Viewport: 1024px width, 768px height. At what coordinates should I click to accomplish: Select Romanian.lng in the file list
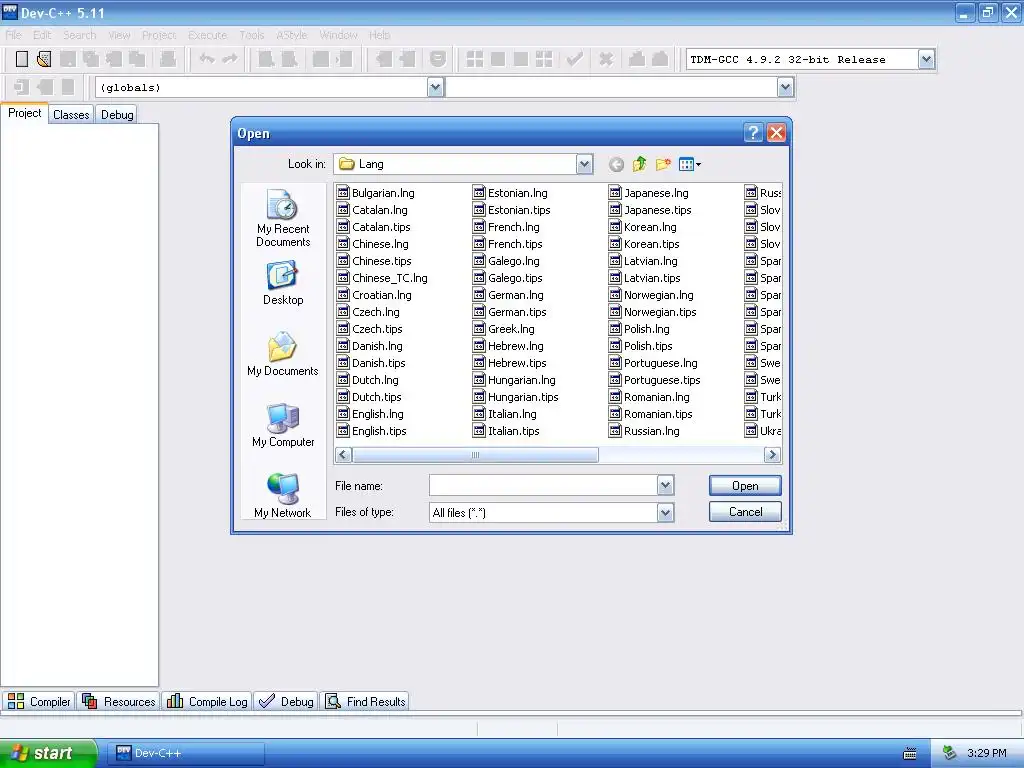pyautogui.click(x=649, y=397)
